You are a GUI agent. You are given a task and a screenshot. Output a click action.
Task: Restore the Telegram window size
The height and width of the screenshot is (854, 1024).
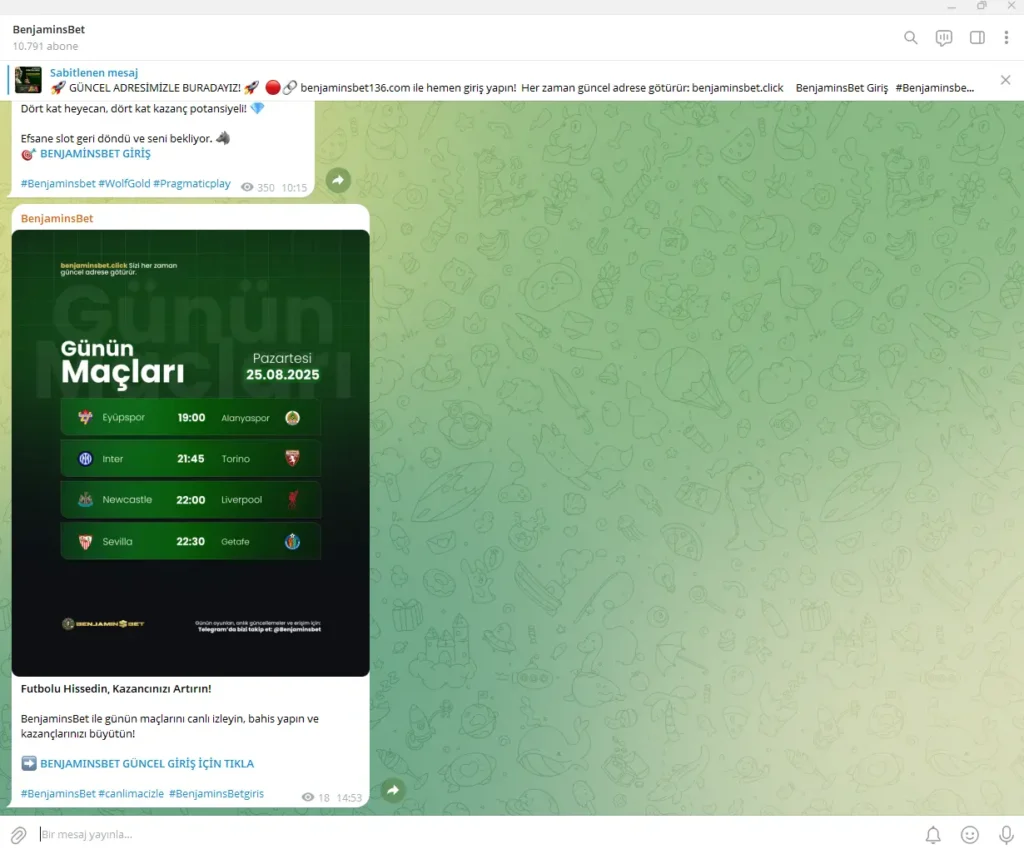(x=982, y=6)
